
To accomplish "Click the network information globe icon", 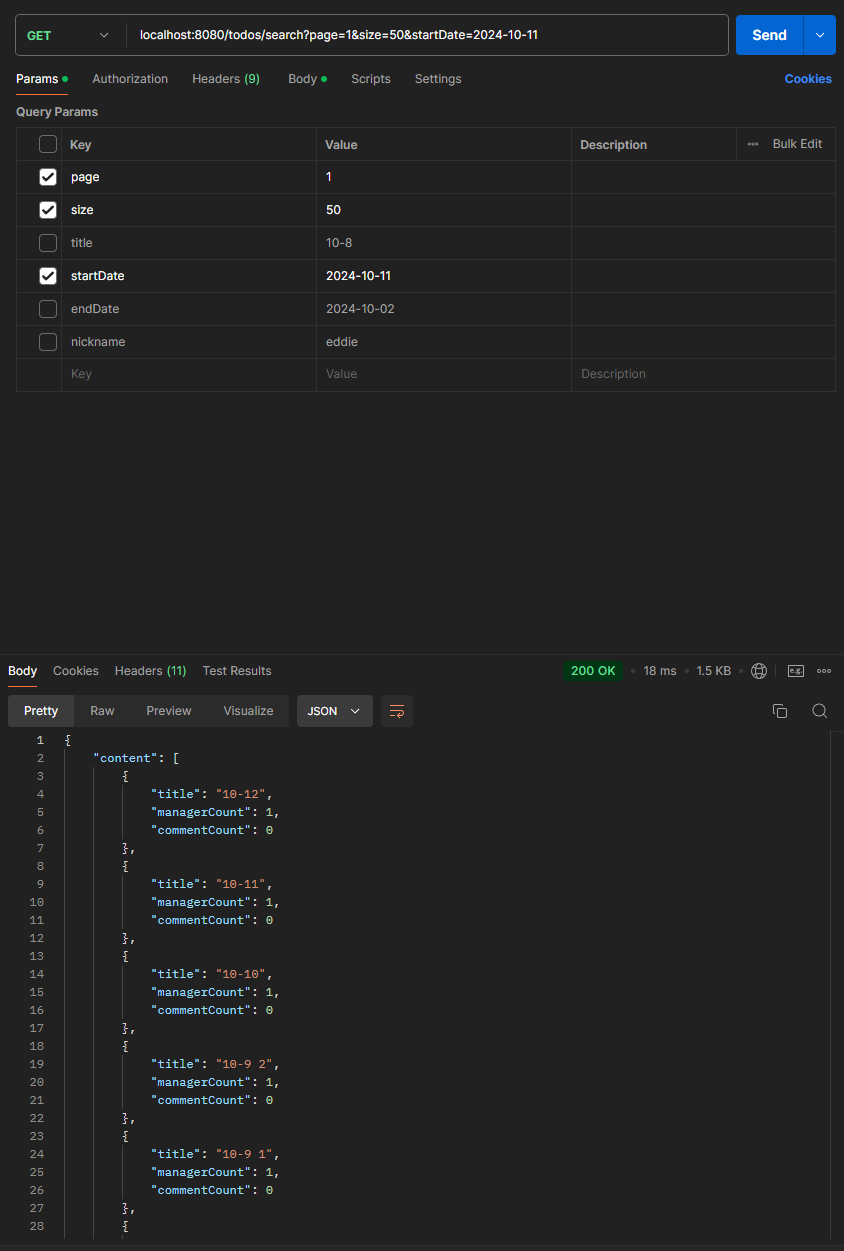I will (759, 671).
